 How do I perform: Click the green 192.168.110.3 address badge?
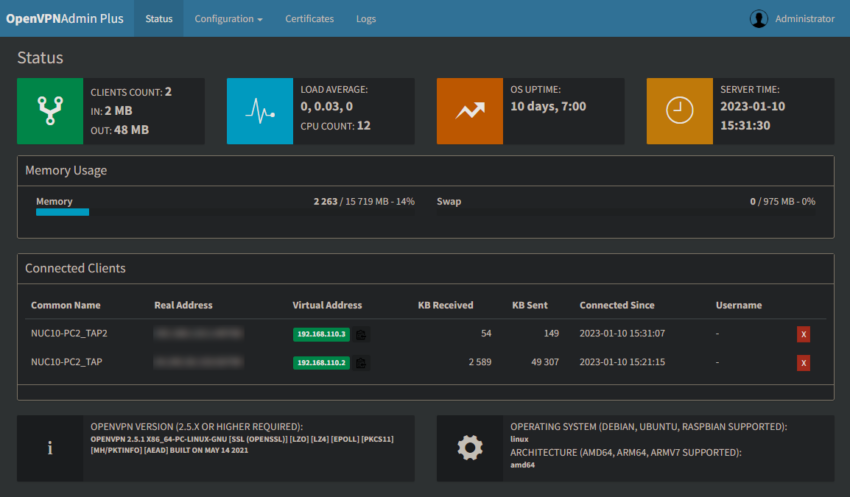(x=321, y=334)
